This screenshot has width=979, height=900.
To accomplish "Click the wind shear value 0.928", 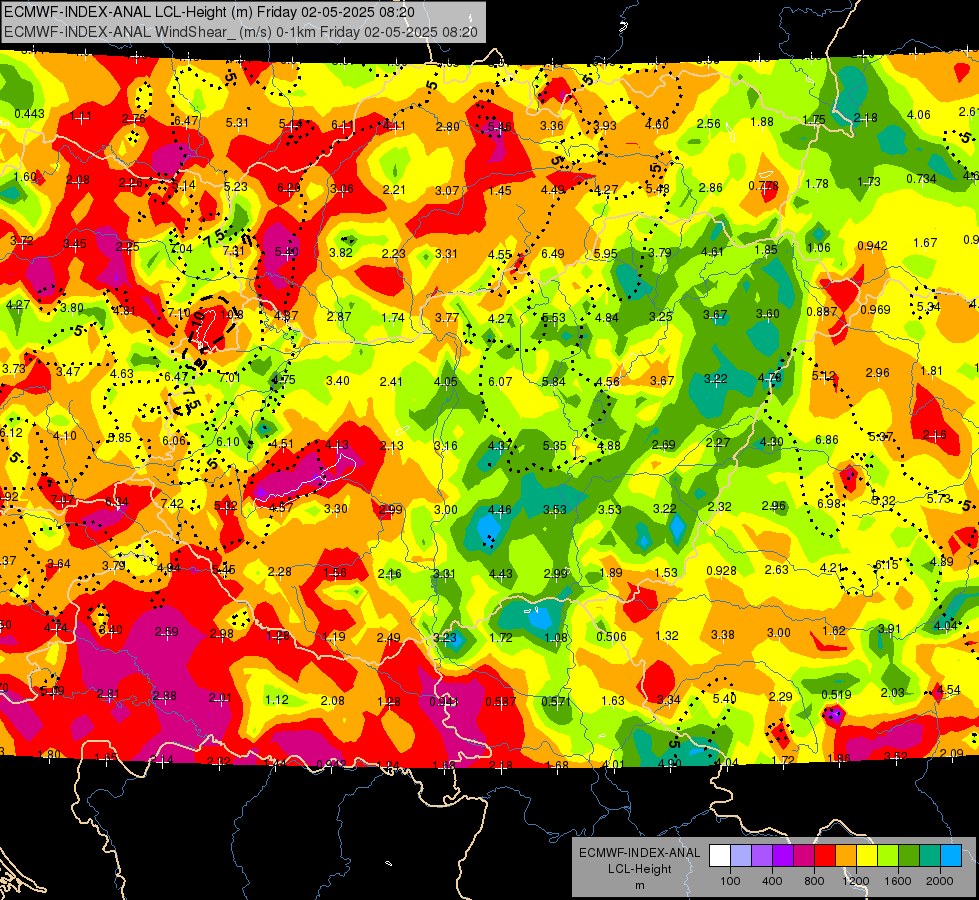I will pyautogui.click(x=721, y=571).
